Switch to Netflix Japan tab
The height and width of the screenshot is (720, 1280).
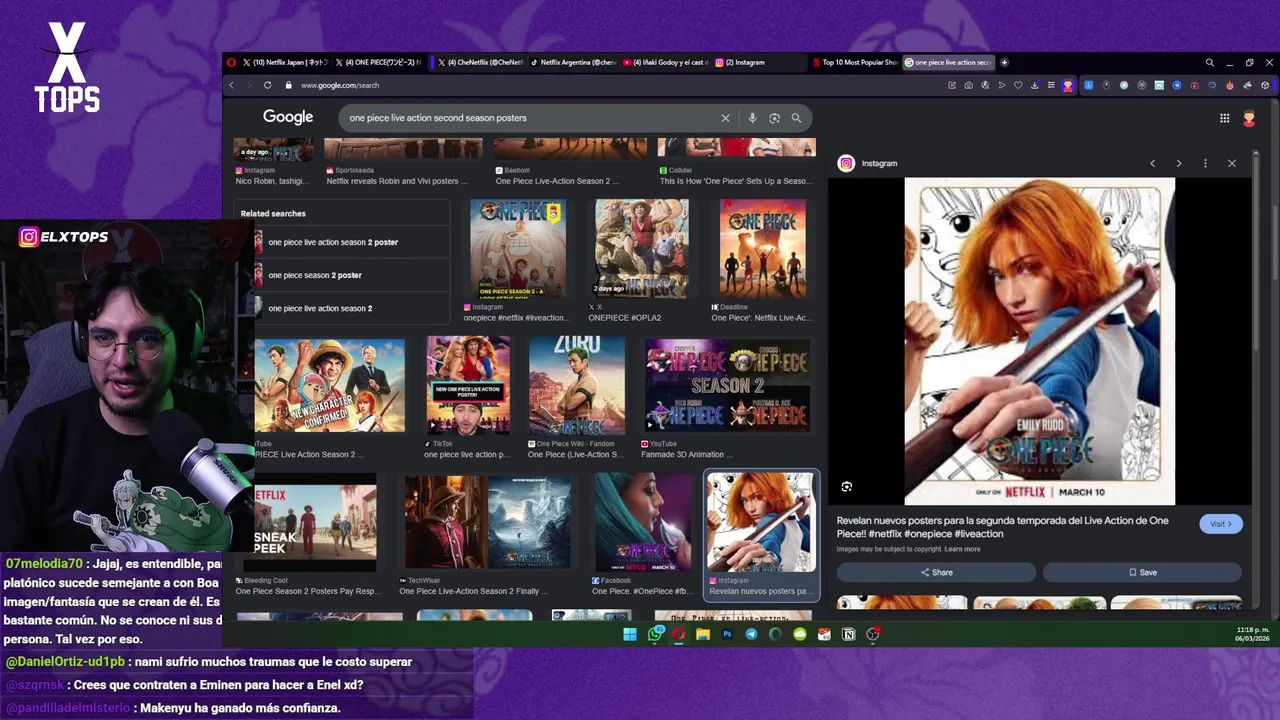click(x=285, y=62)
